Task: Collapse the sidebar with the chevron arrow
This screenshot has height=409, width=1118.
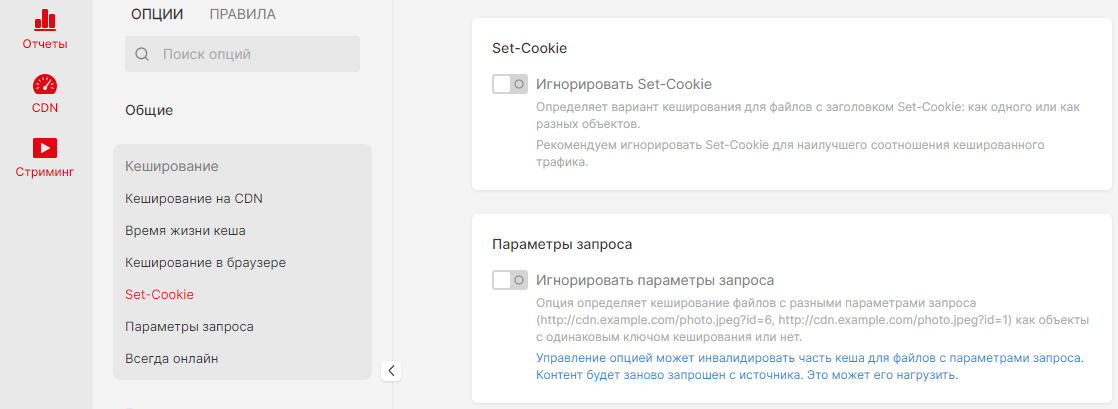Action: click(x=392, y=371)
